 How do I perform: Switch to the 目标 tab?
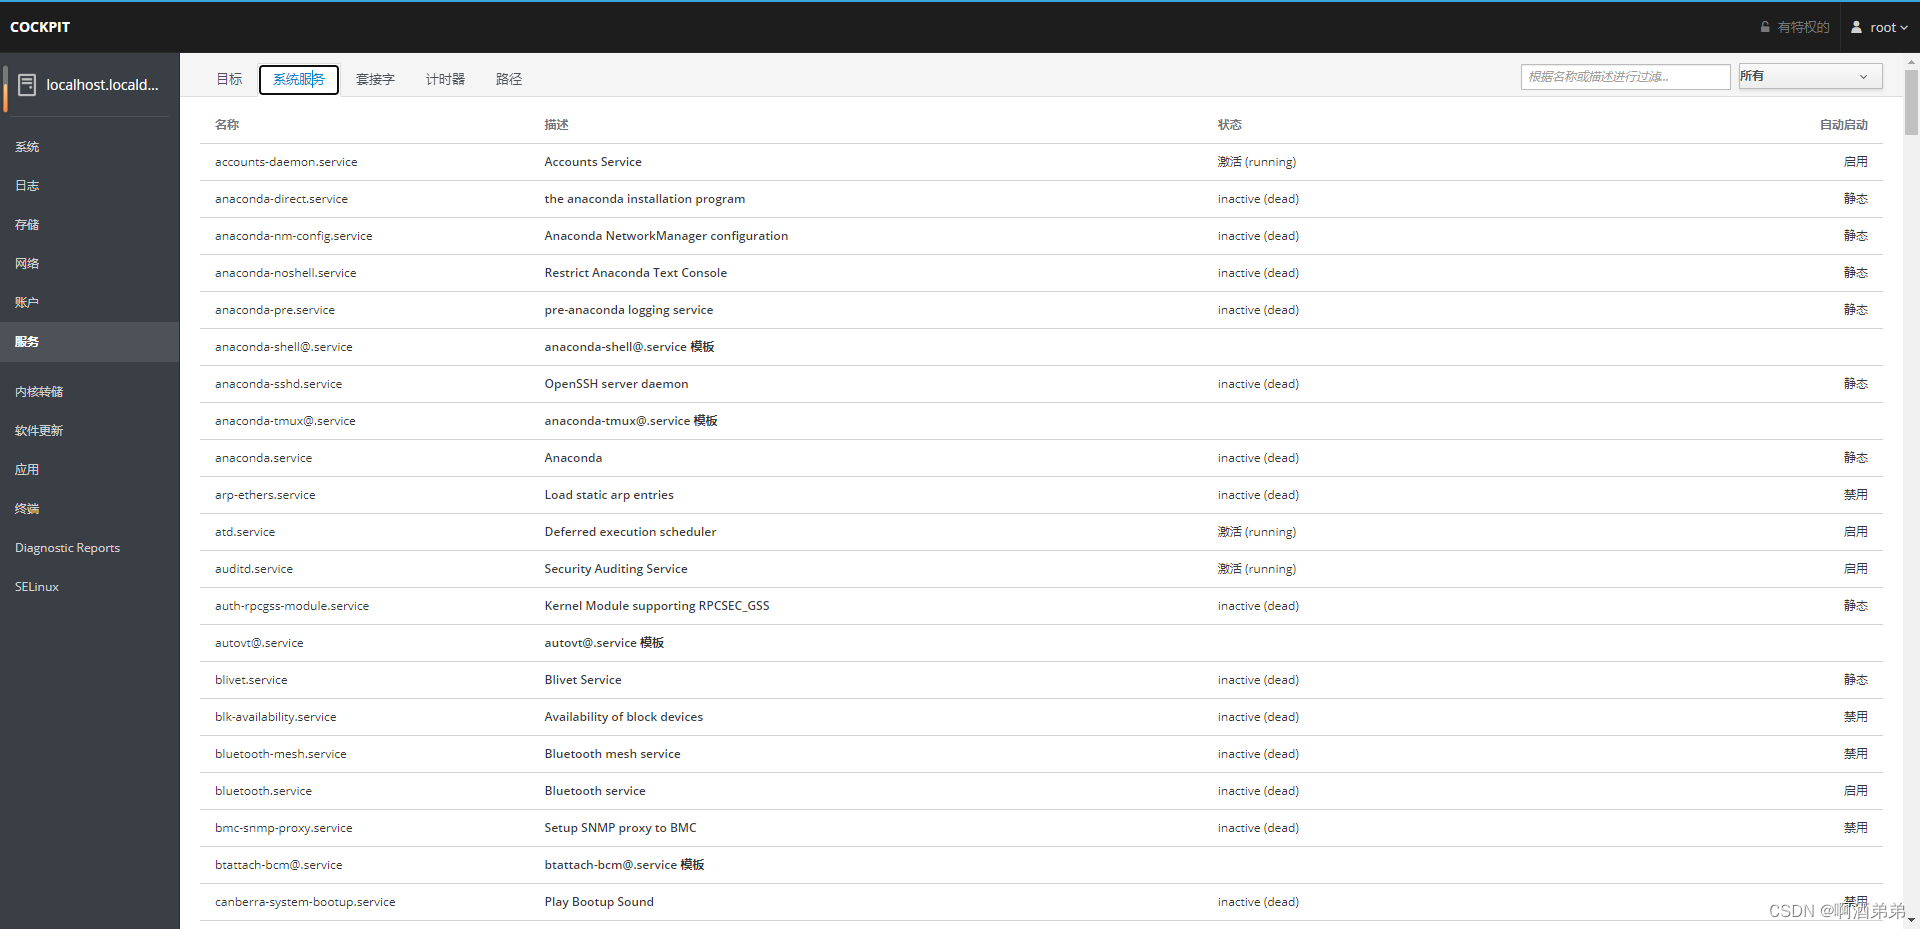coord(230,79)
